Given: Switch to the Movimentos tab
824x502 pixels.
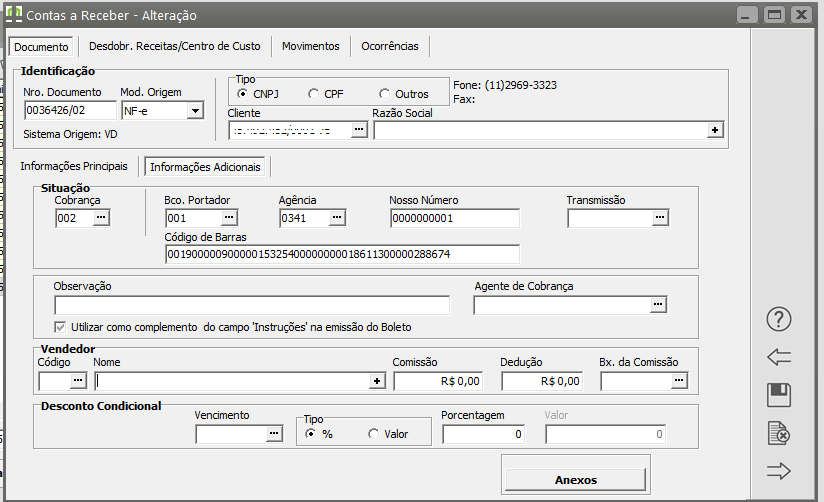Looking at the screenshot, I should [x=310, y=46].
